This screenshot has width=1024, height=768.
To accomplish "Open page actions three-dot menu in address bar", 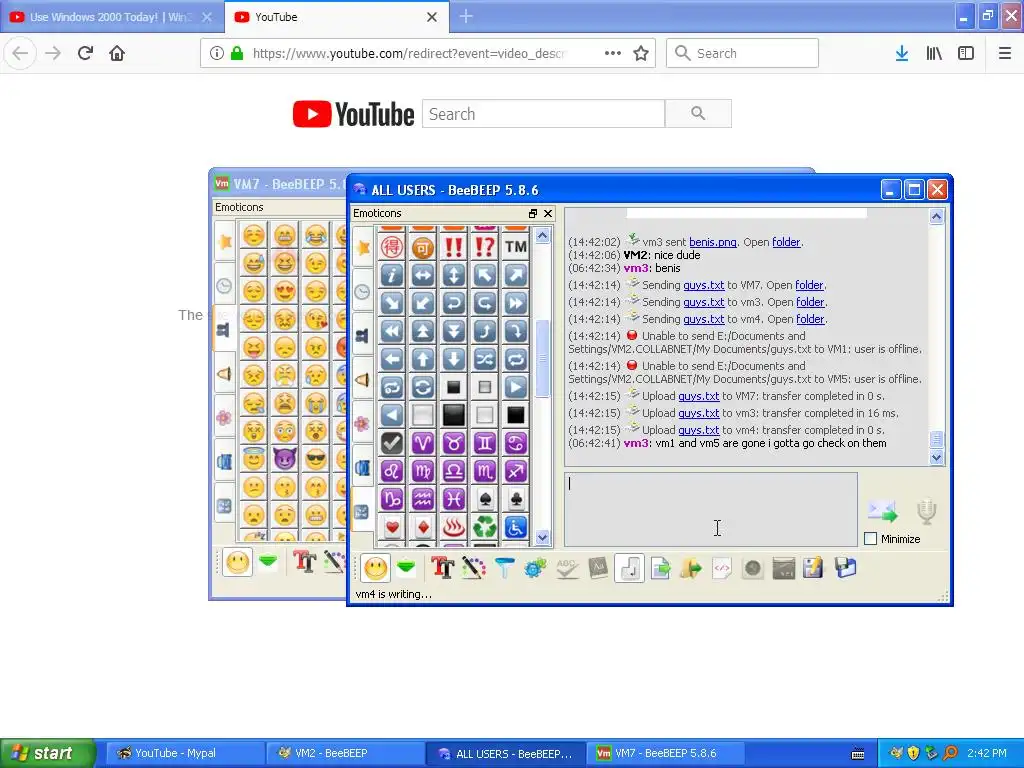I will click(x=613, y=53).
